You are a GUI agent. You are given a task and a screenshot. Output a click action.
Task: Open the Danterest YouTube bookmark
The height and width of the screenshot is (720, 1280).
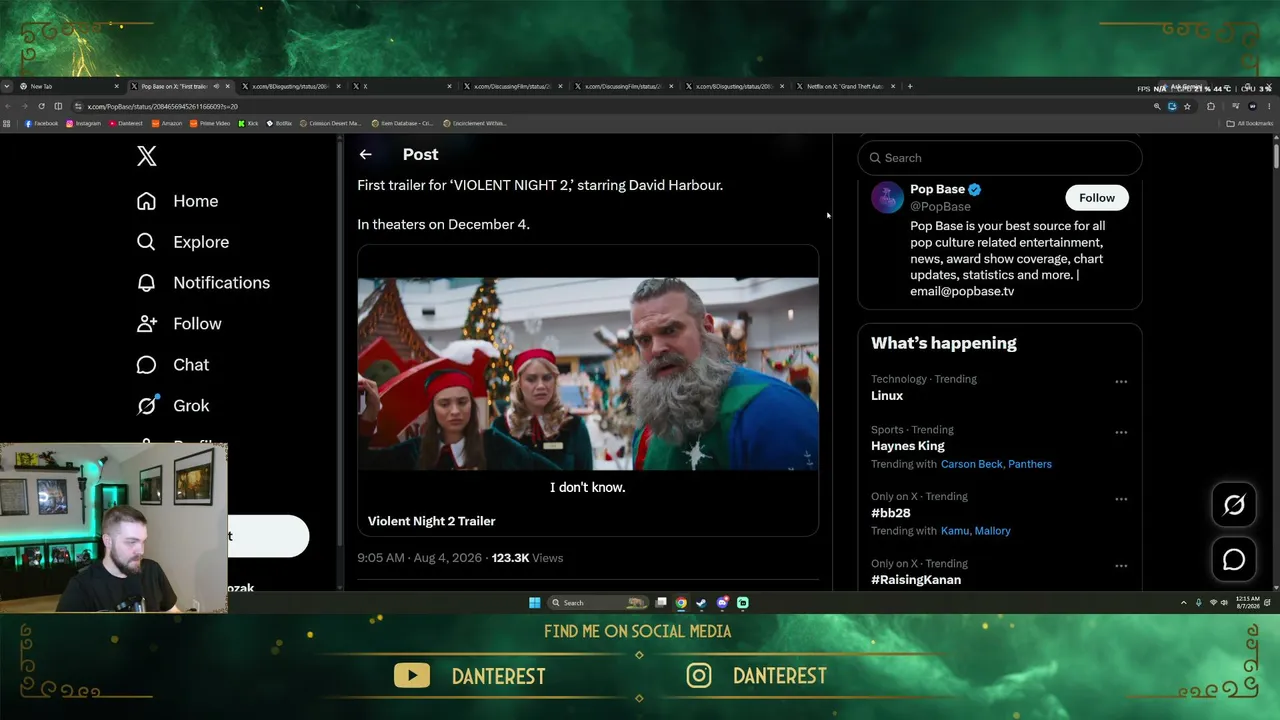[x=126, y=124]
